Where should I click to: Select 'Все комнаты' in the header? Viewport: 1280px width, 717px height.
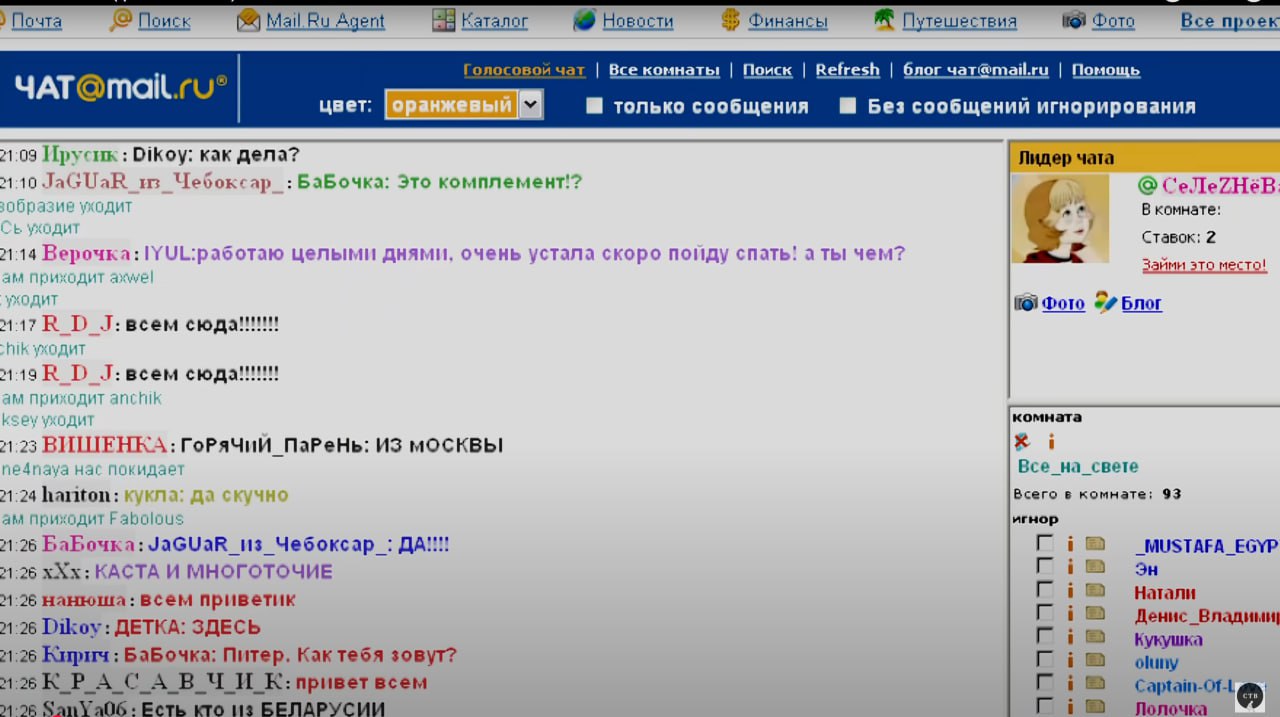664,69
